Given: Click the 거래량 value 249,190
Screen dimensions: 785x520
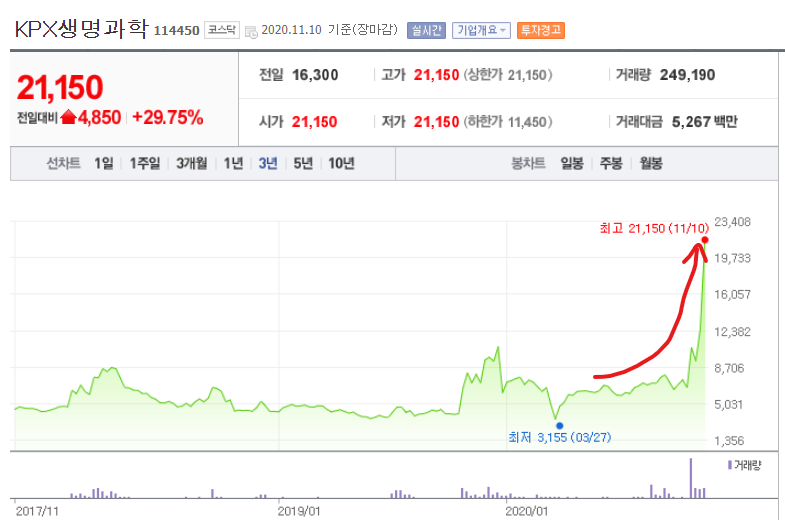Looking at the screenshot, I should pos(687,75).
